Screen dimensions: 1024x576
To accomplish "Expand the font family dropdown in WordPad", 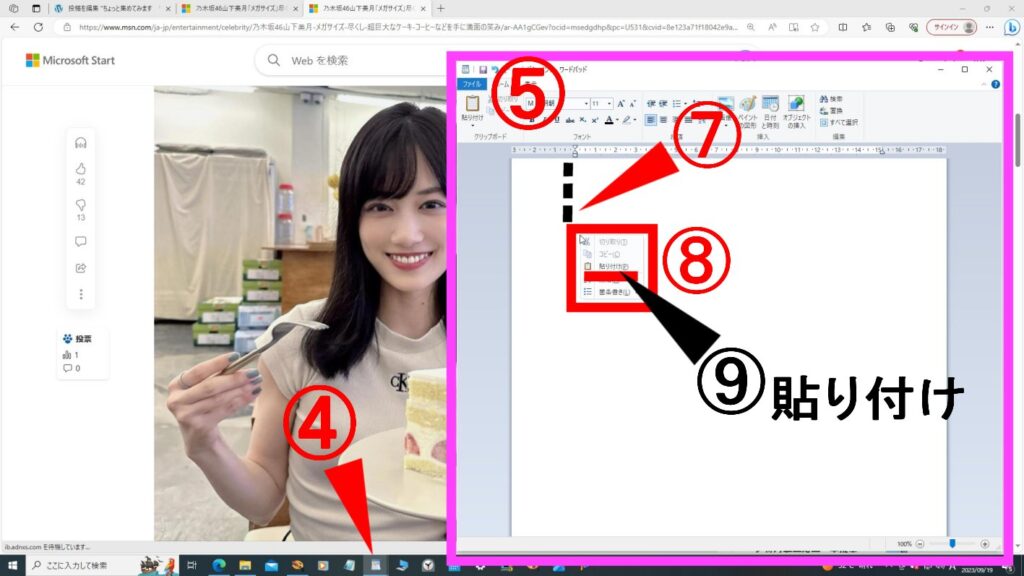I will coord(586,104).
